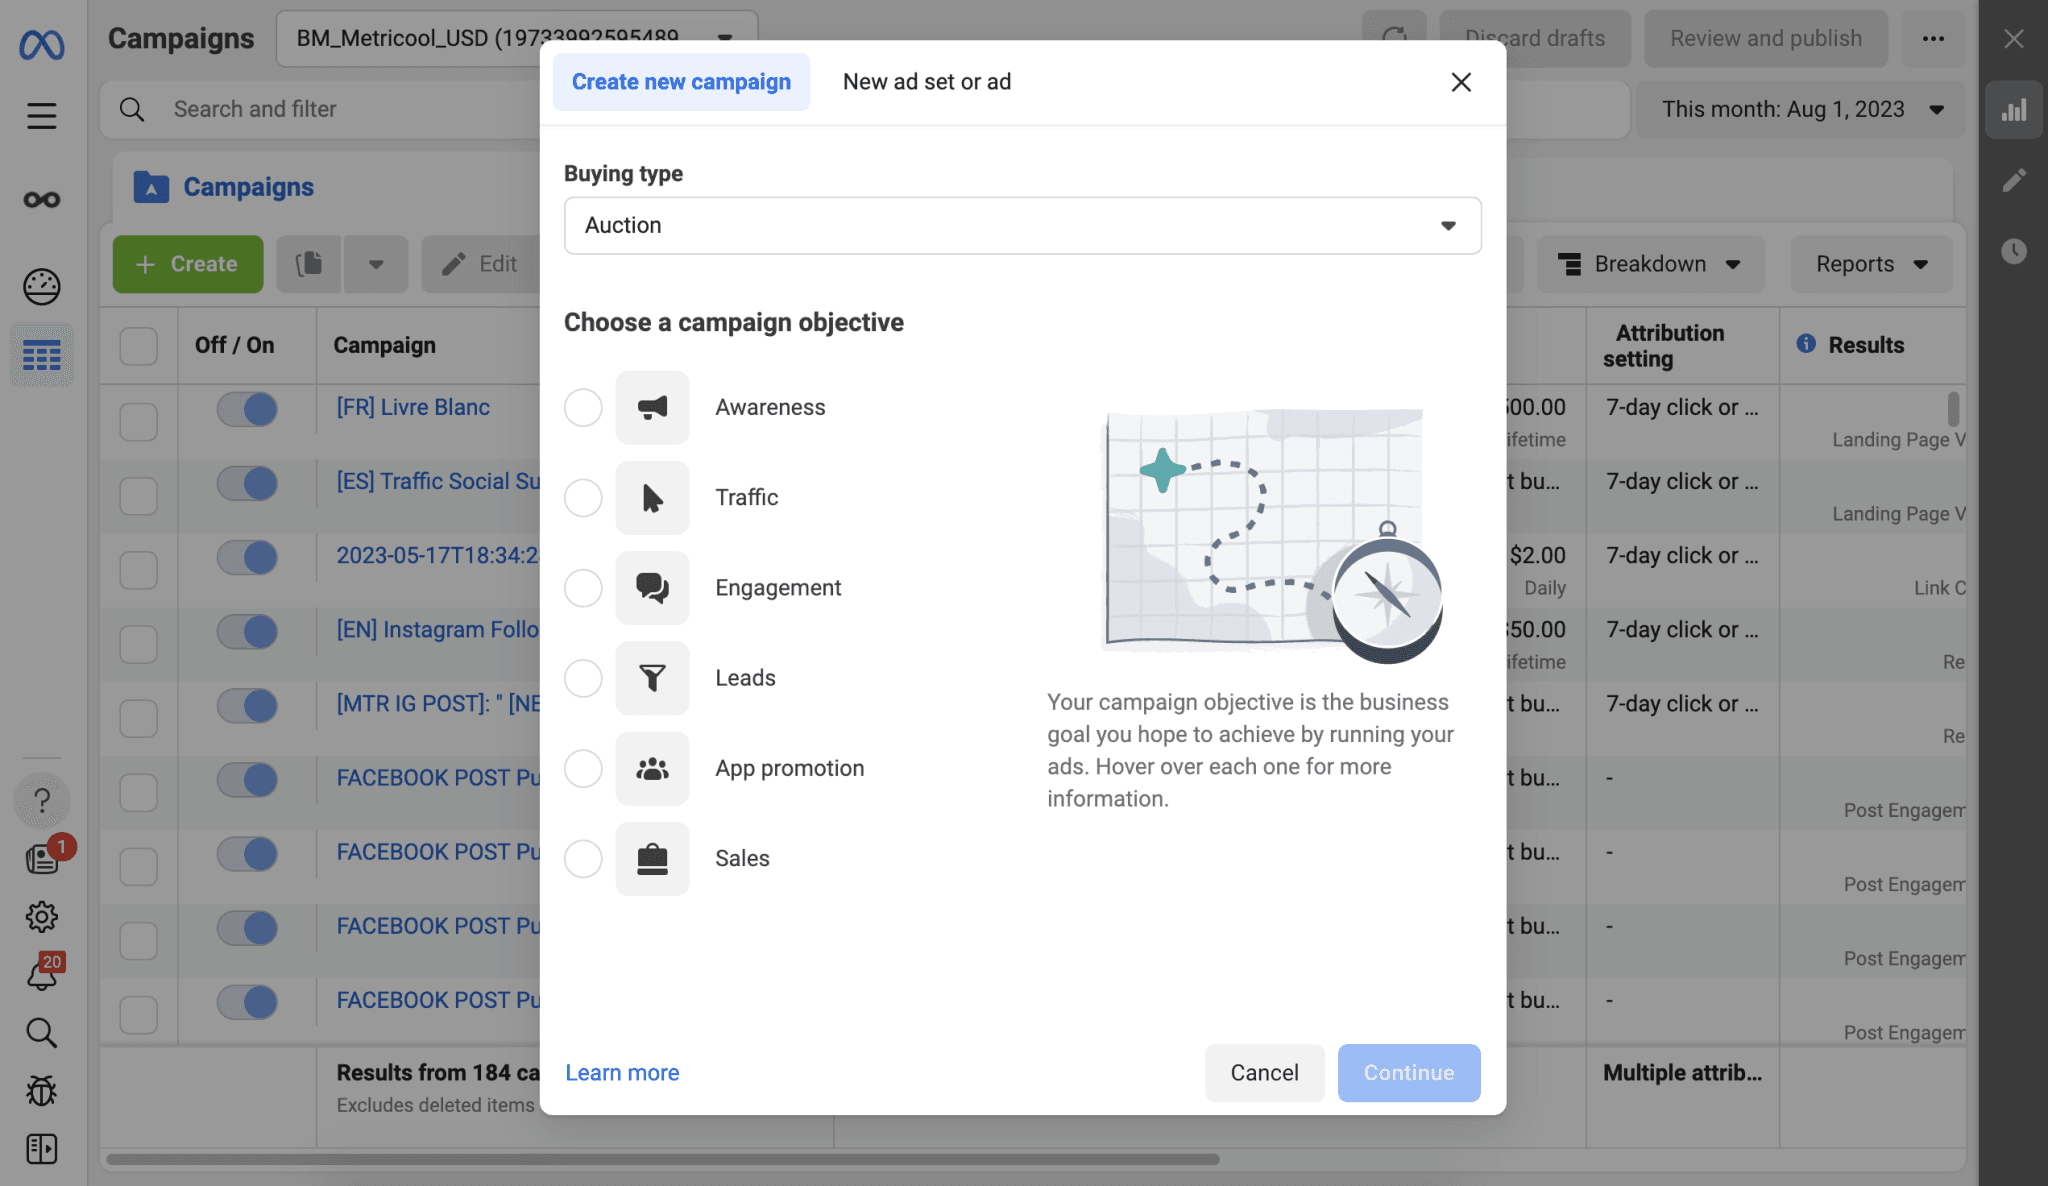The width and height of the screenshot is (2048, 1186).
Task: Click the edit pencil on right sidebar
Action: pyautogui.click(x=2015, y=180)
